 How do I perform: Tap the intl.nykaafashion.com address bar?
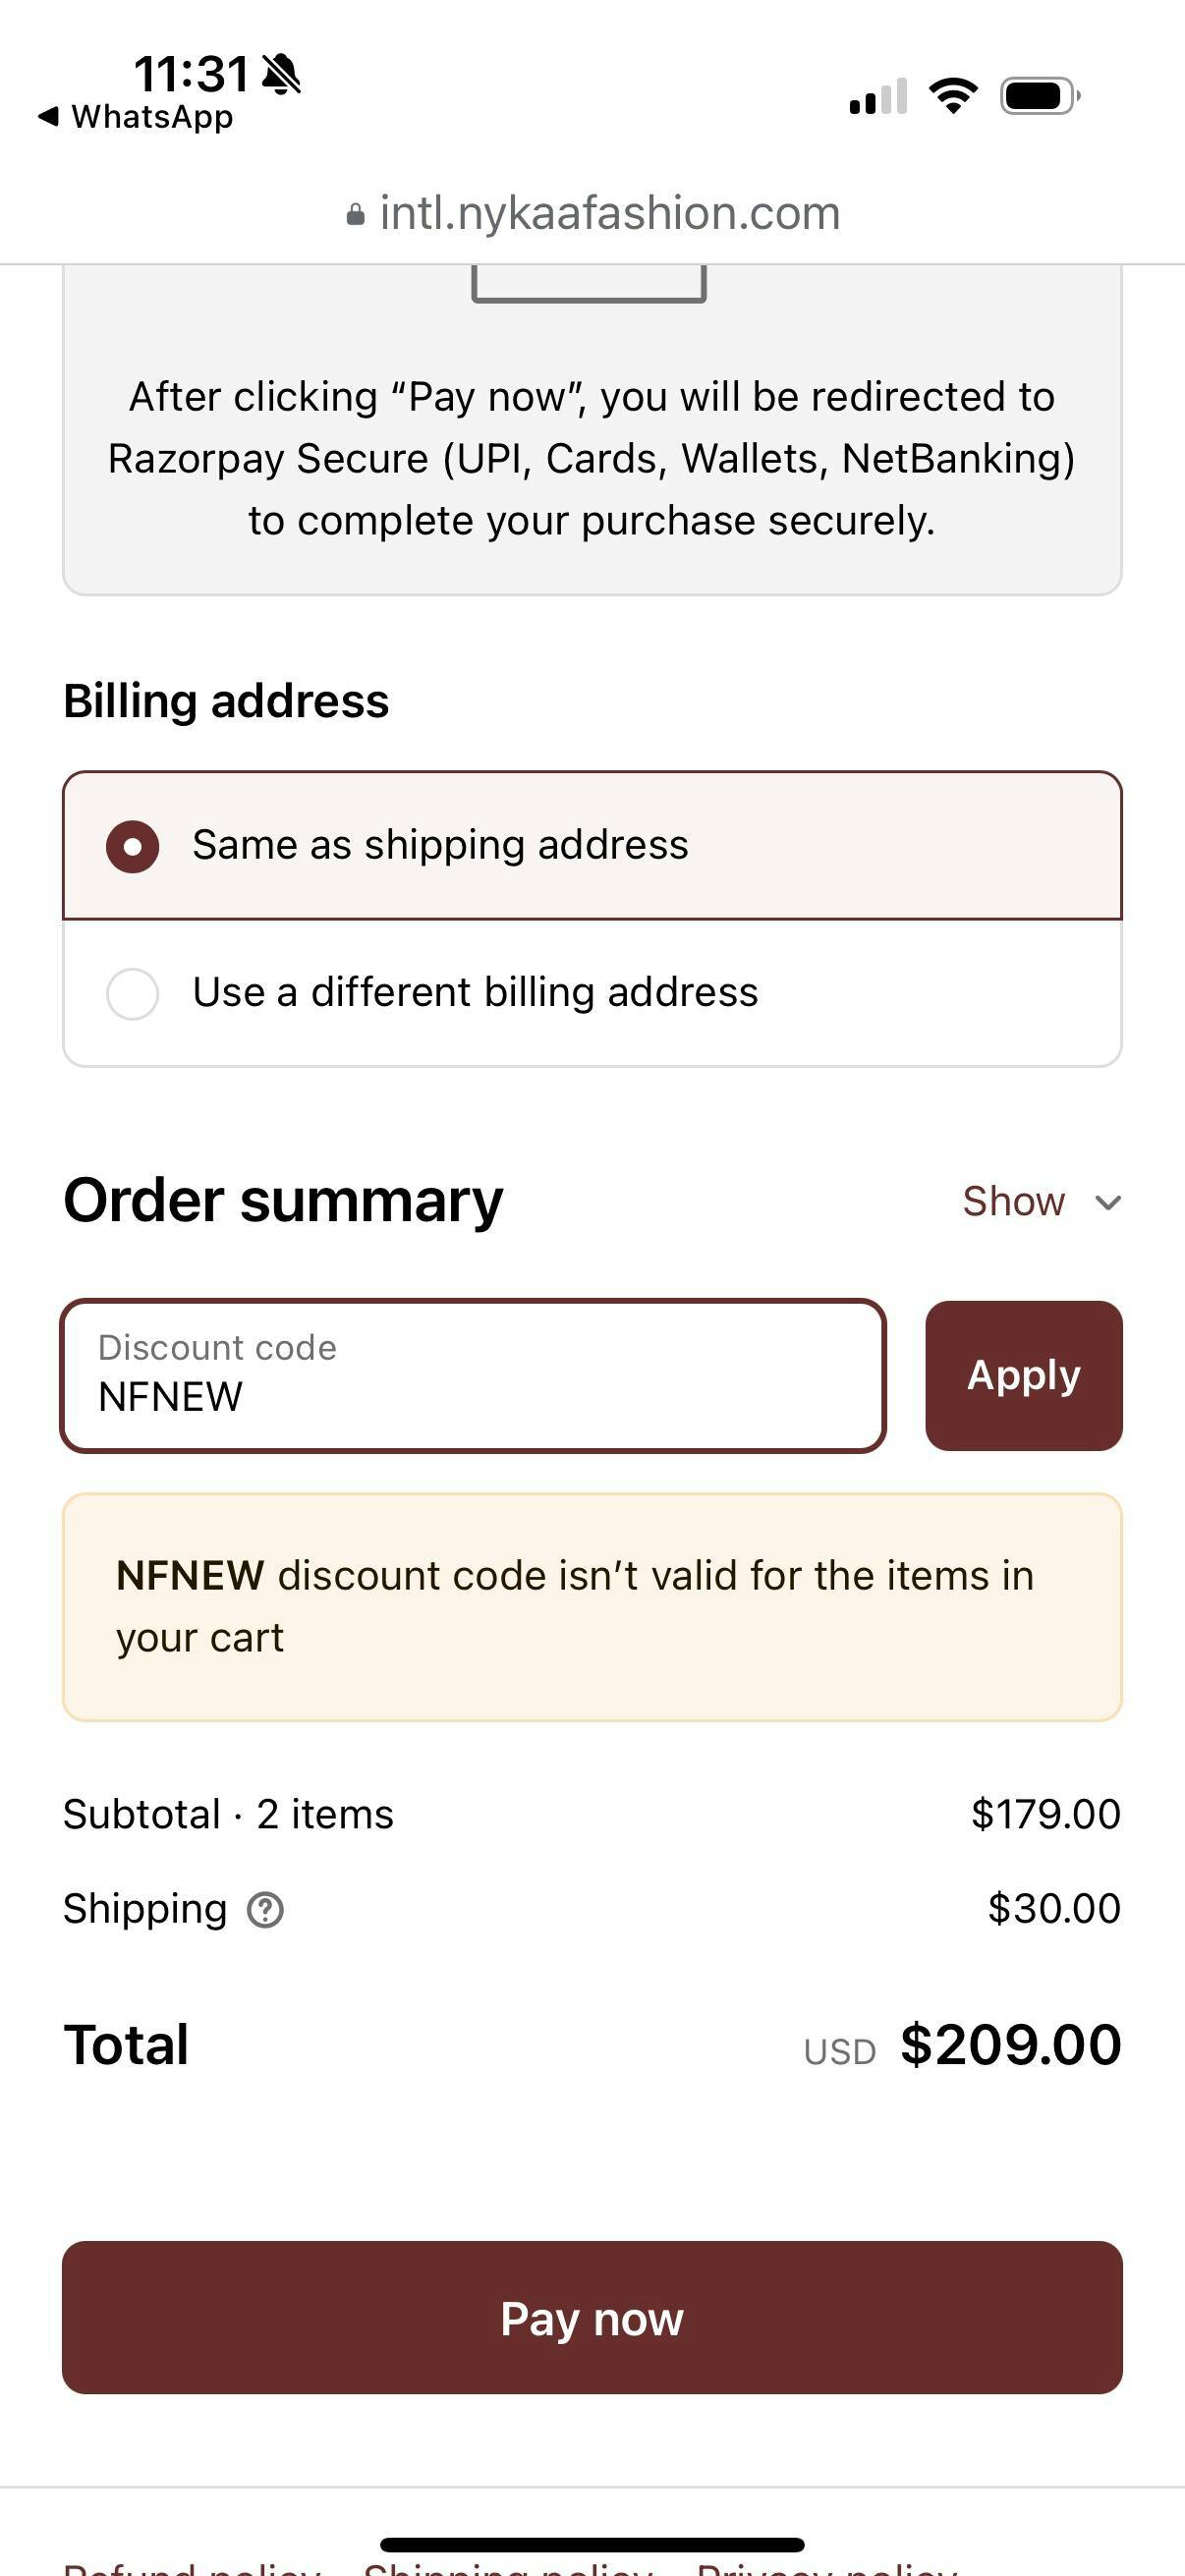pos(609,213)
